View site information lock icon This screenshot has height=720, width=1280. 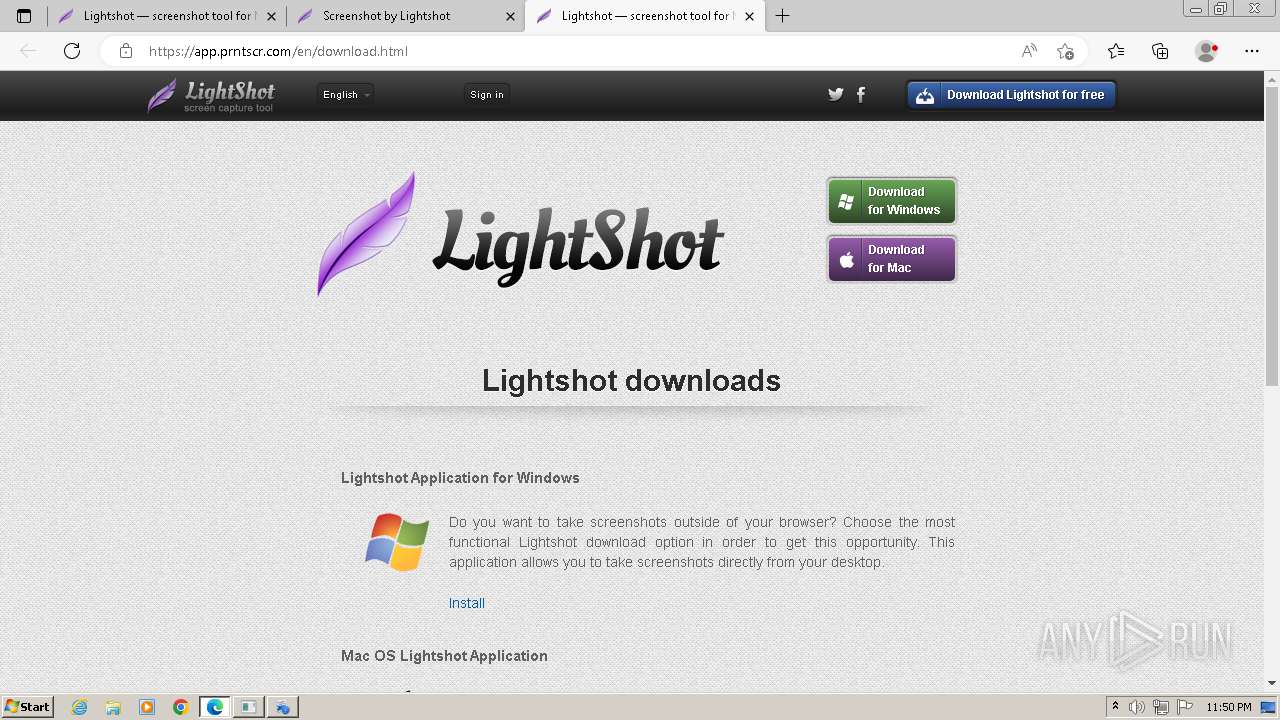coord(126,51)
